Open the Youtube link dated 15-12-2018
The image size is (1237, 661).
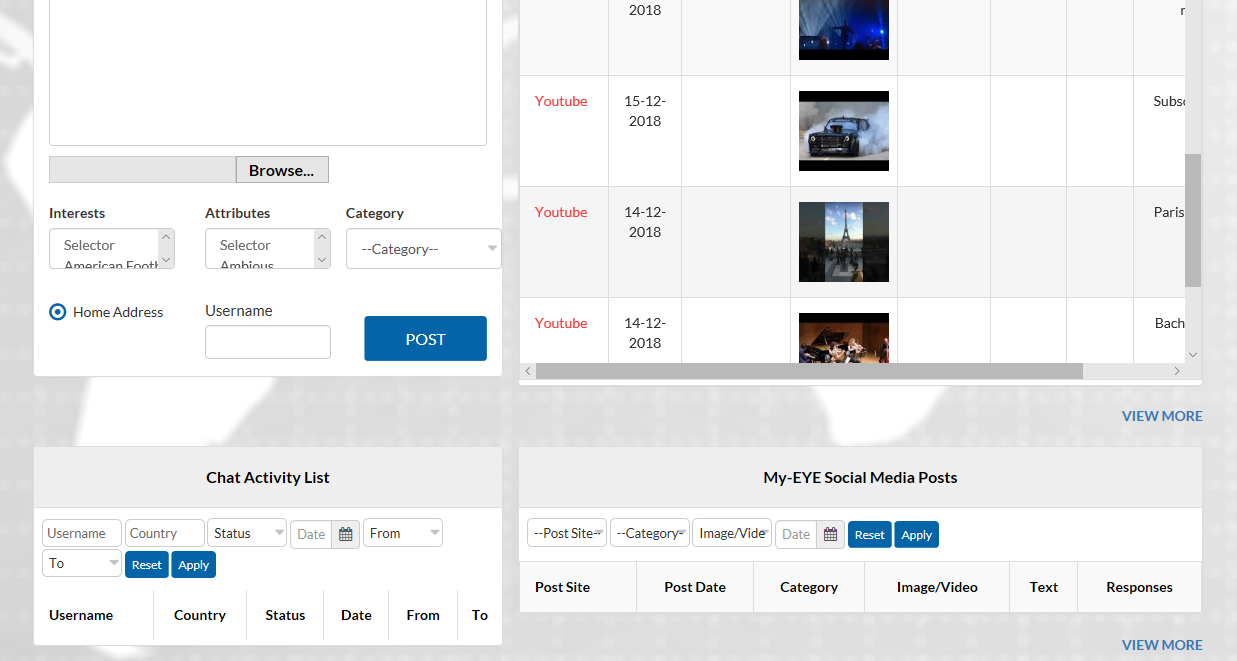561,101
